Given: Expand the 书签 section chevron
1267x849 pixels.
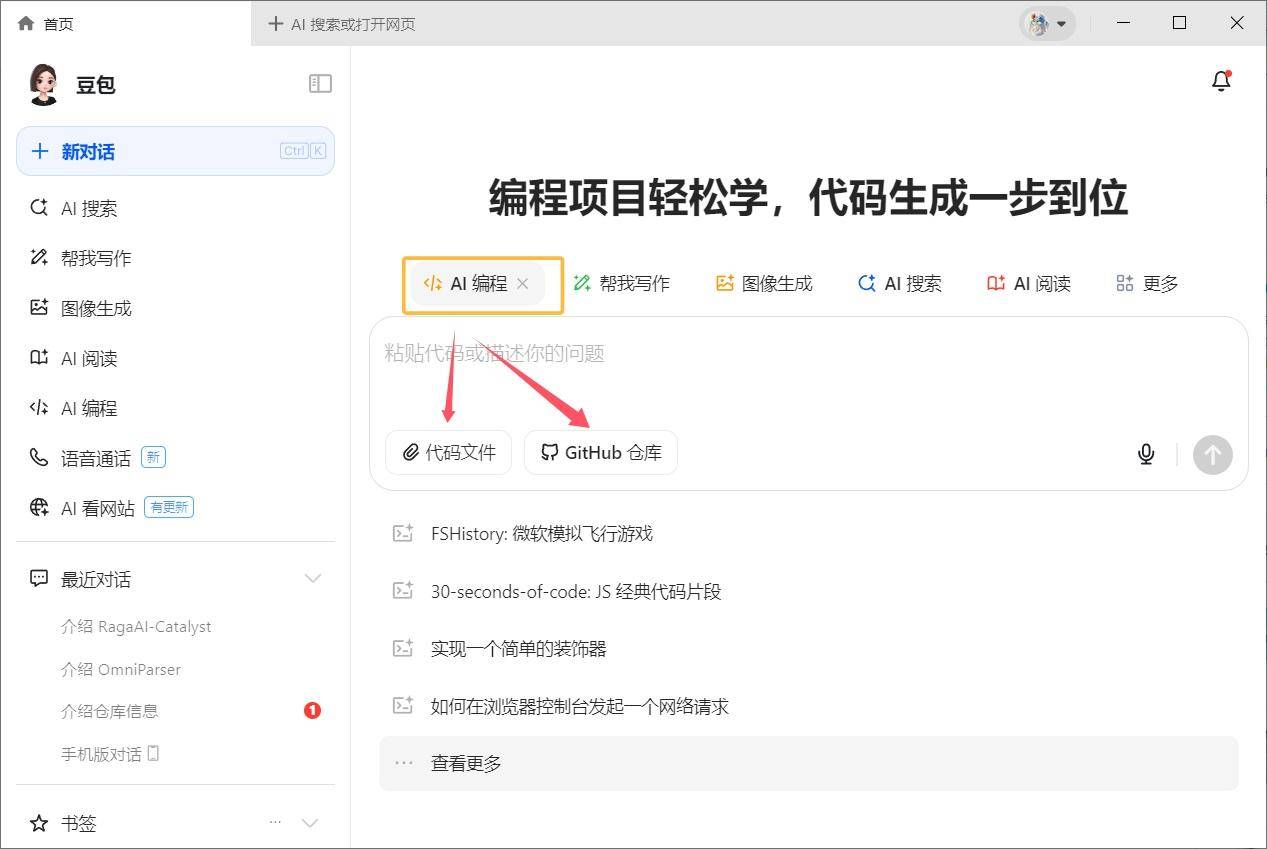Looking at the screenshot, I should [x=310, y=823].
